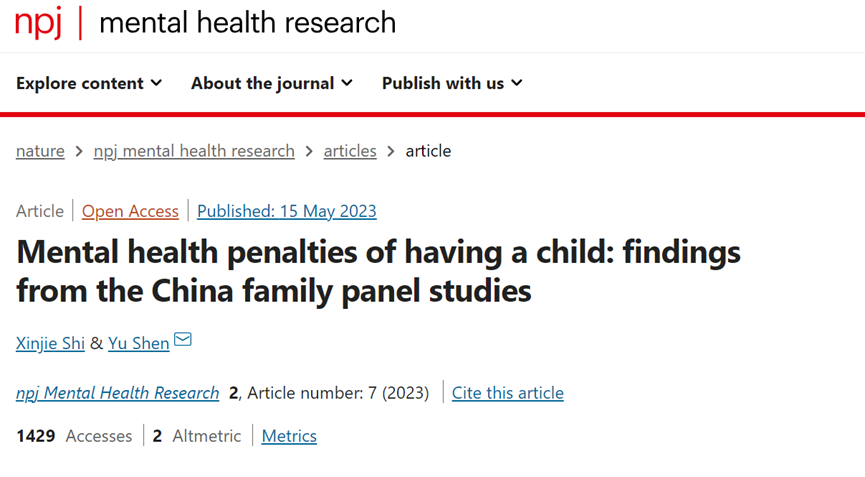Image resolution: width=865 pixels, height=477 pixels.
Task: Open author Xinjie Shi's details
Action: pos(50,343)
